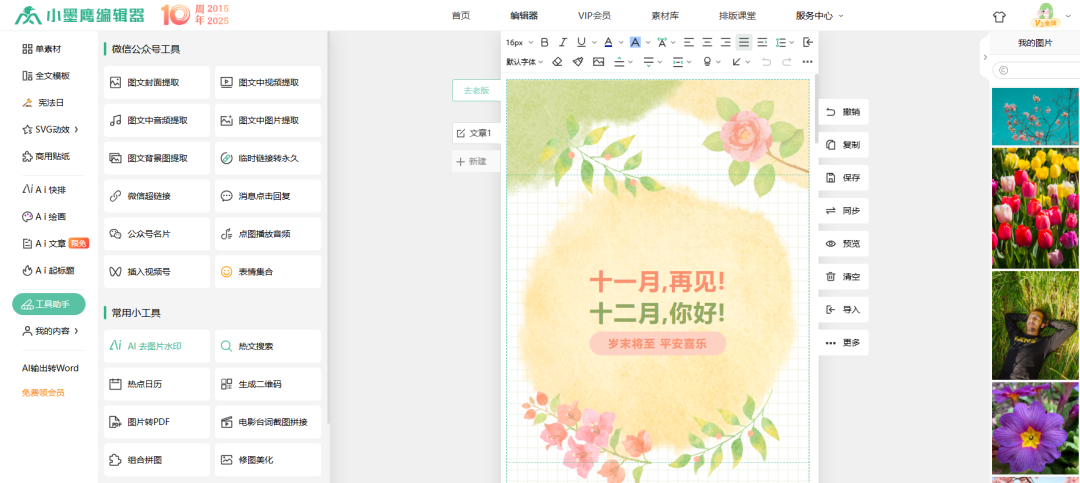Select yellow and red tulips thumbnail

click(1035, 208)
